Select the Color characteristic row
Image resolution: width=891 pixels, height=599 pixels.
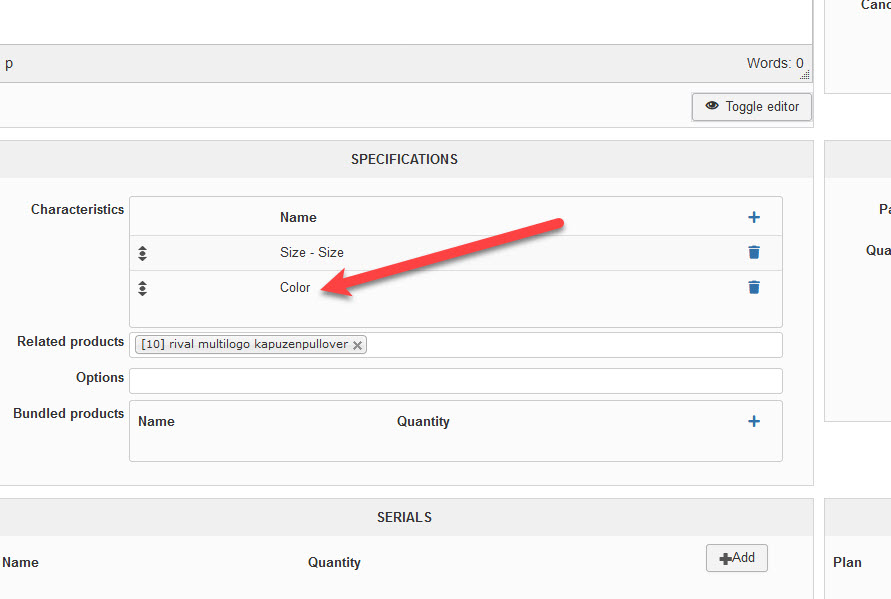click(x=295, y=288)
